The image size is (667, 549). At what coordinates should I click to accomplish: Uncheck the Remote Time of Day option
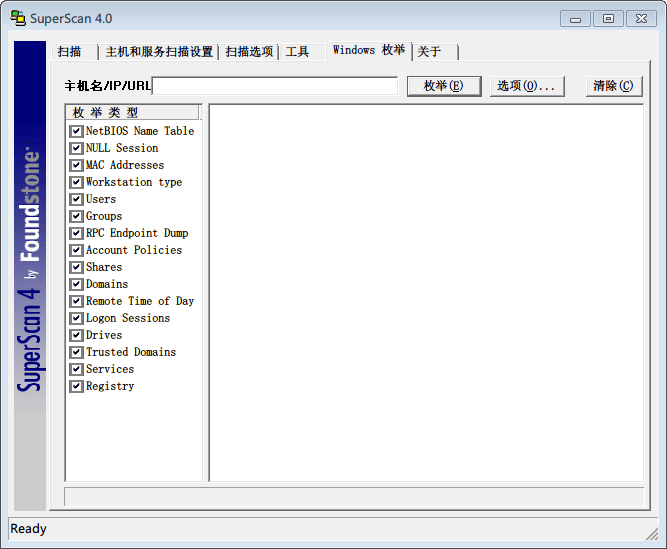(x=76, y=301)
